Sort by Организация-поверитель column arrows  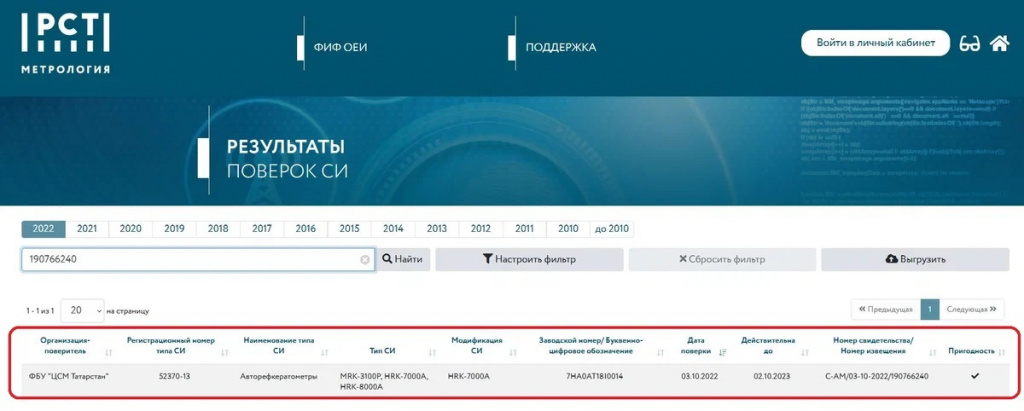click(x=108, y=352)
